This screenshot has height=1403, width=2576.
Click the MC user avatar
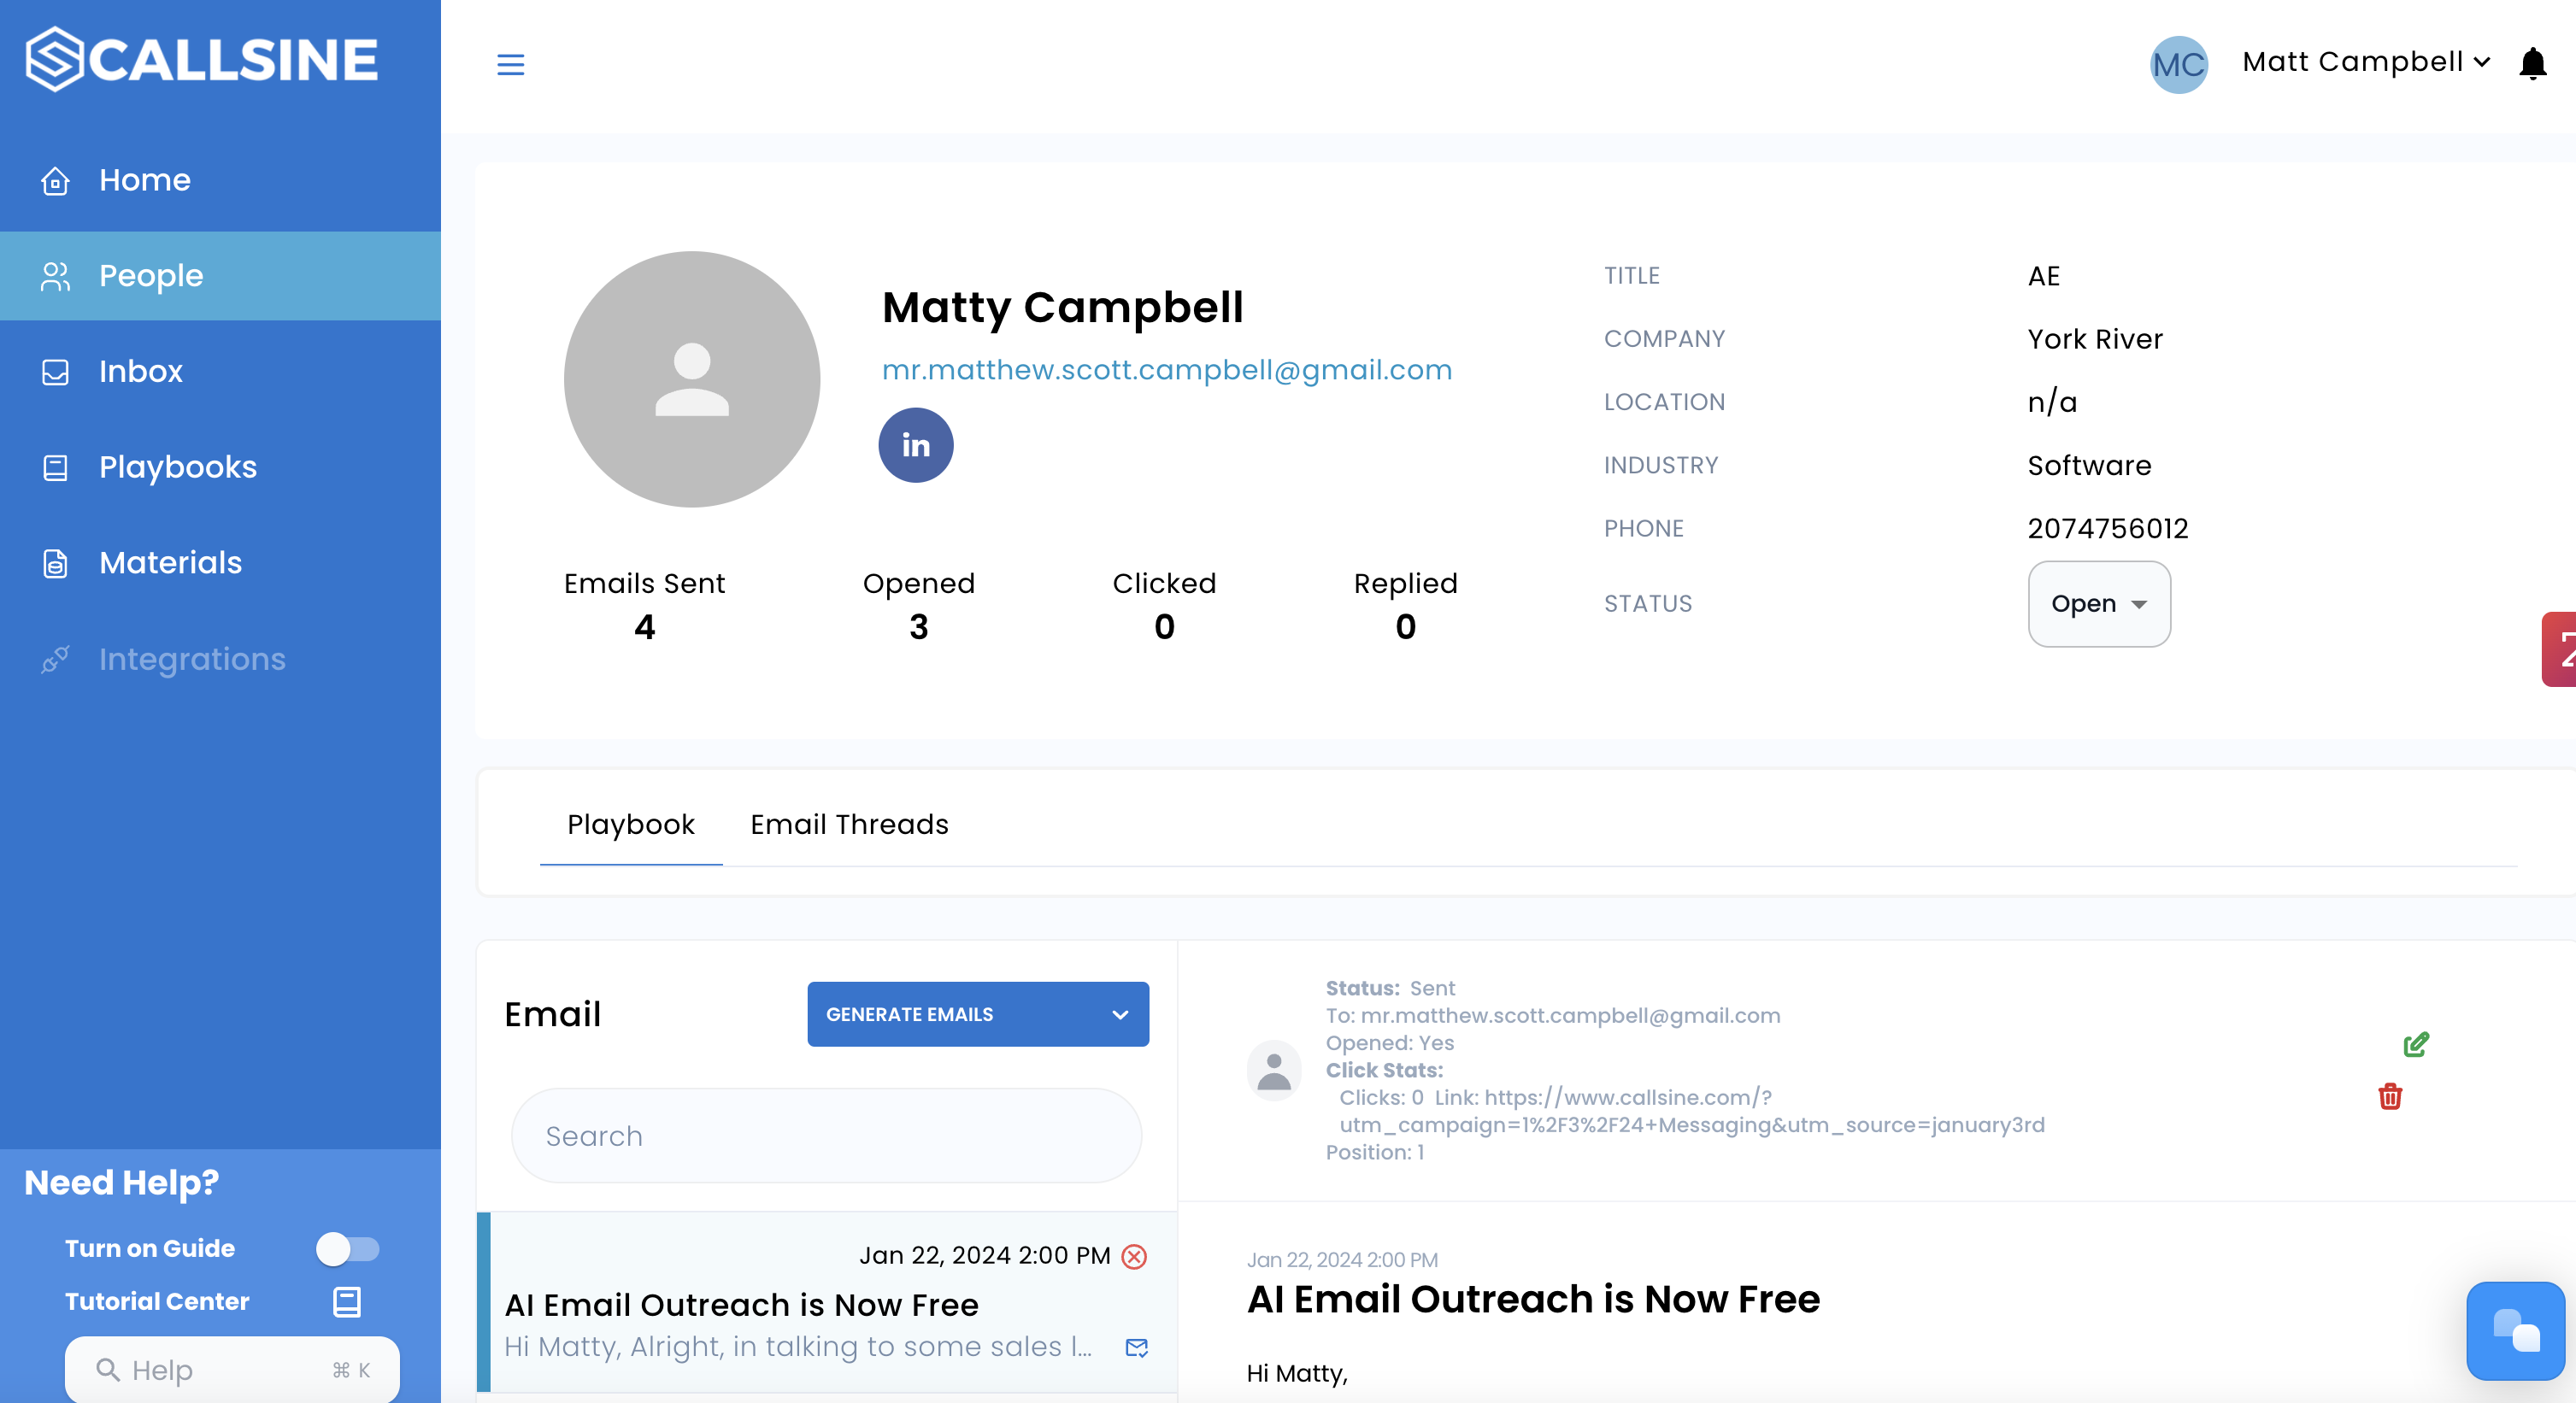point(2178,65)
